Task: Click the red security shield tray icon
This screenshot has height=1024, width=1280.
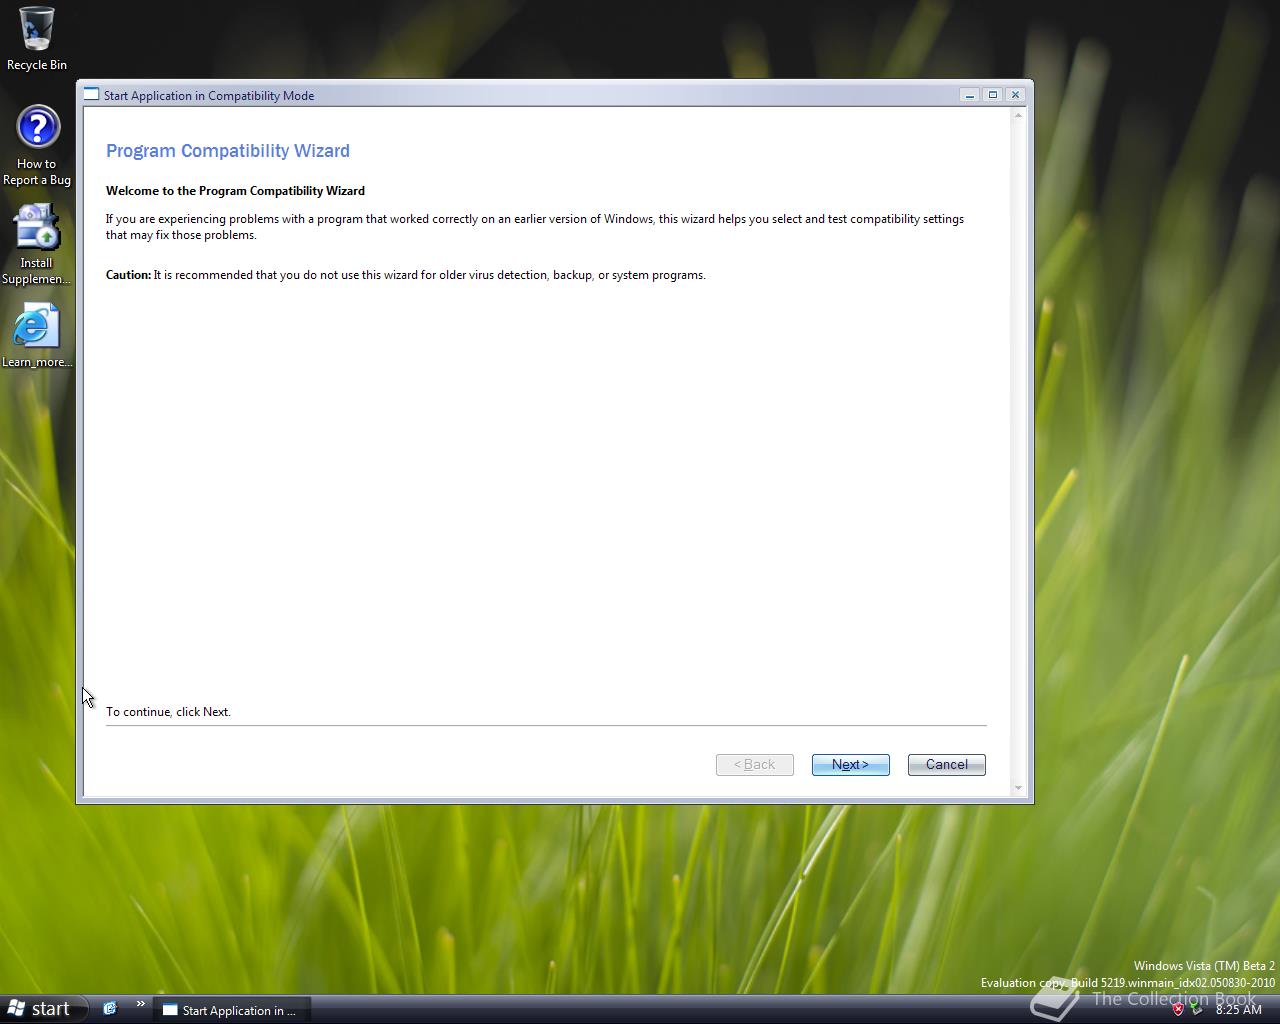Action: tap(1178, 1009)
